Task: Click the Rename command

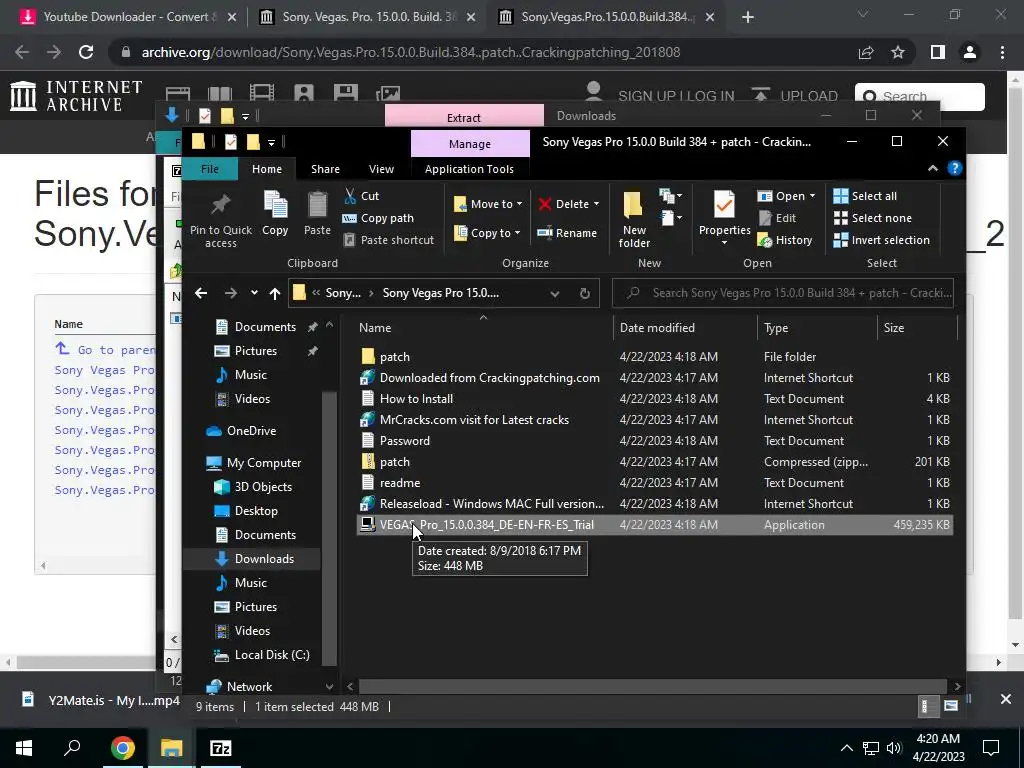Action: [567, 232]
